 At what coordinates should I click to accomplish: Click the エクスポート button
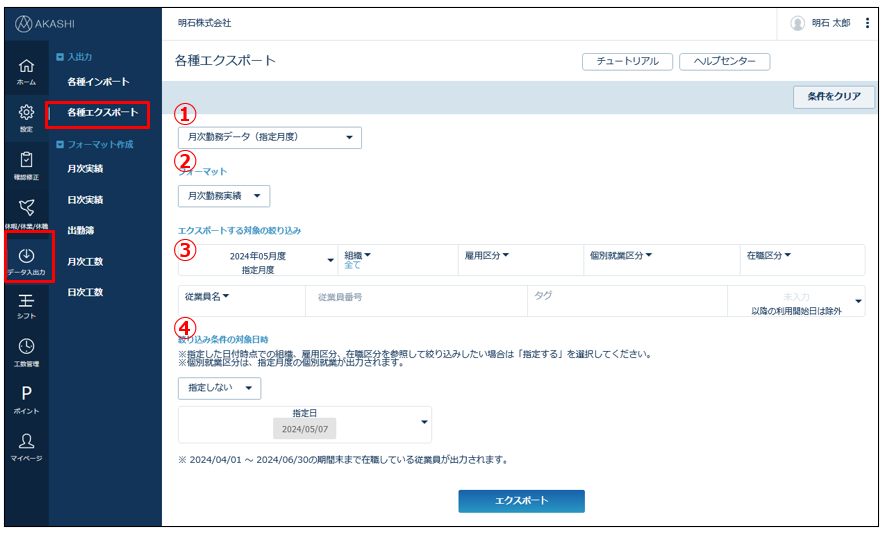(x=521, y=501)
